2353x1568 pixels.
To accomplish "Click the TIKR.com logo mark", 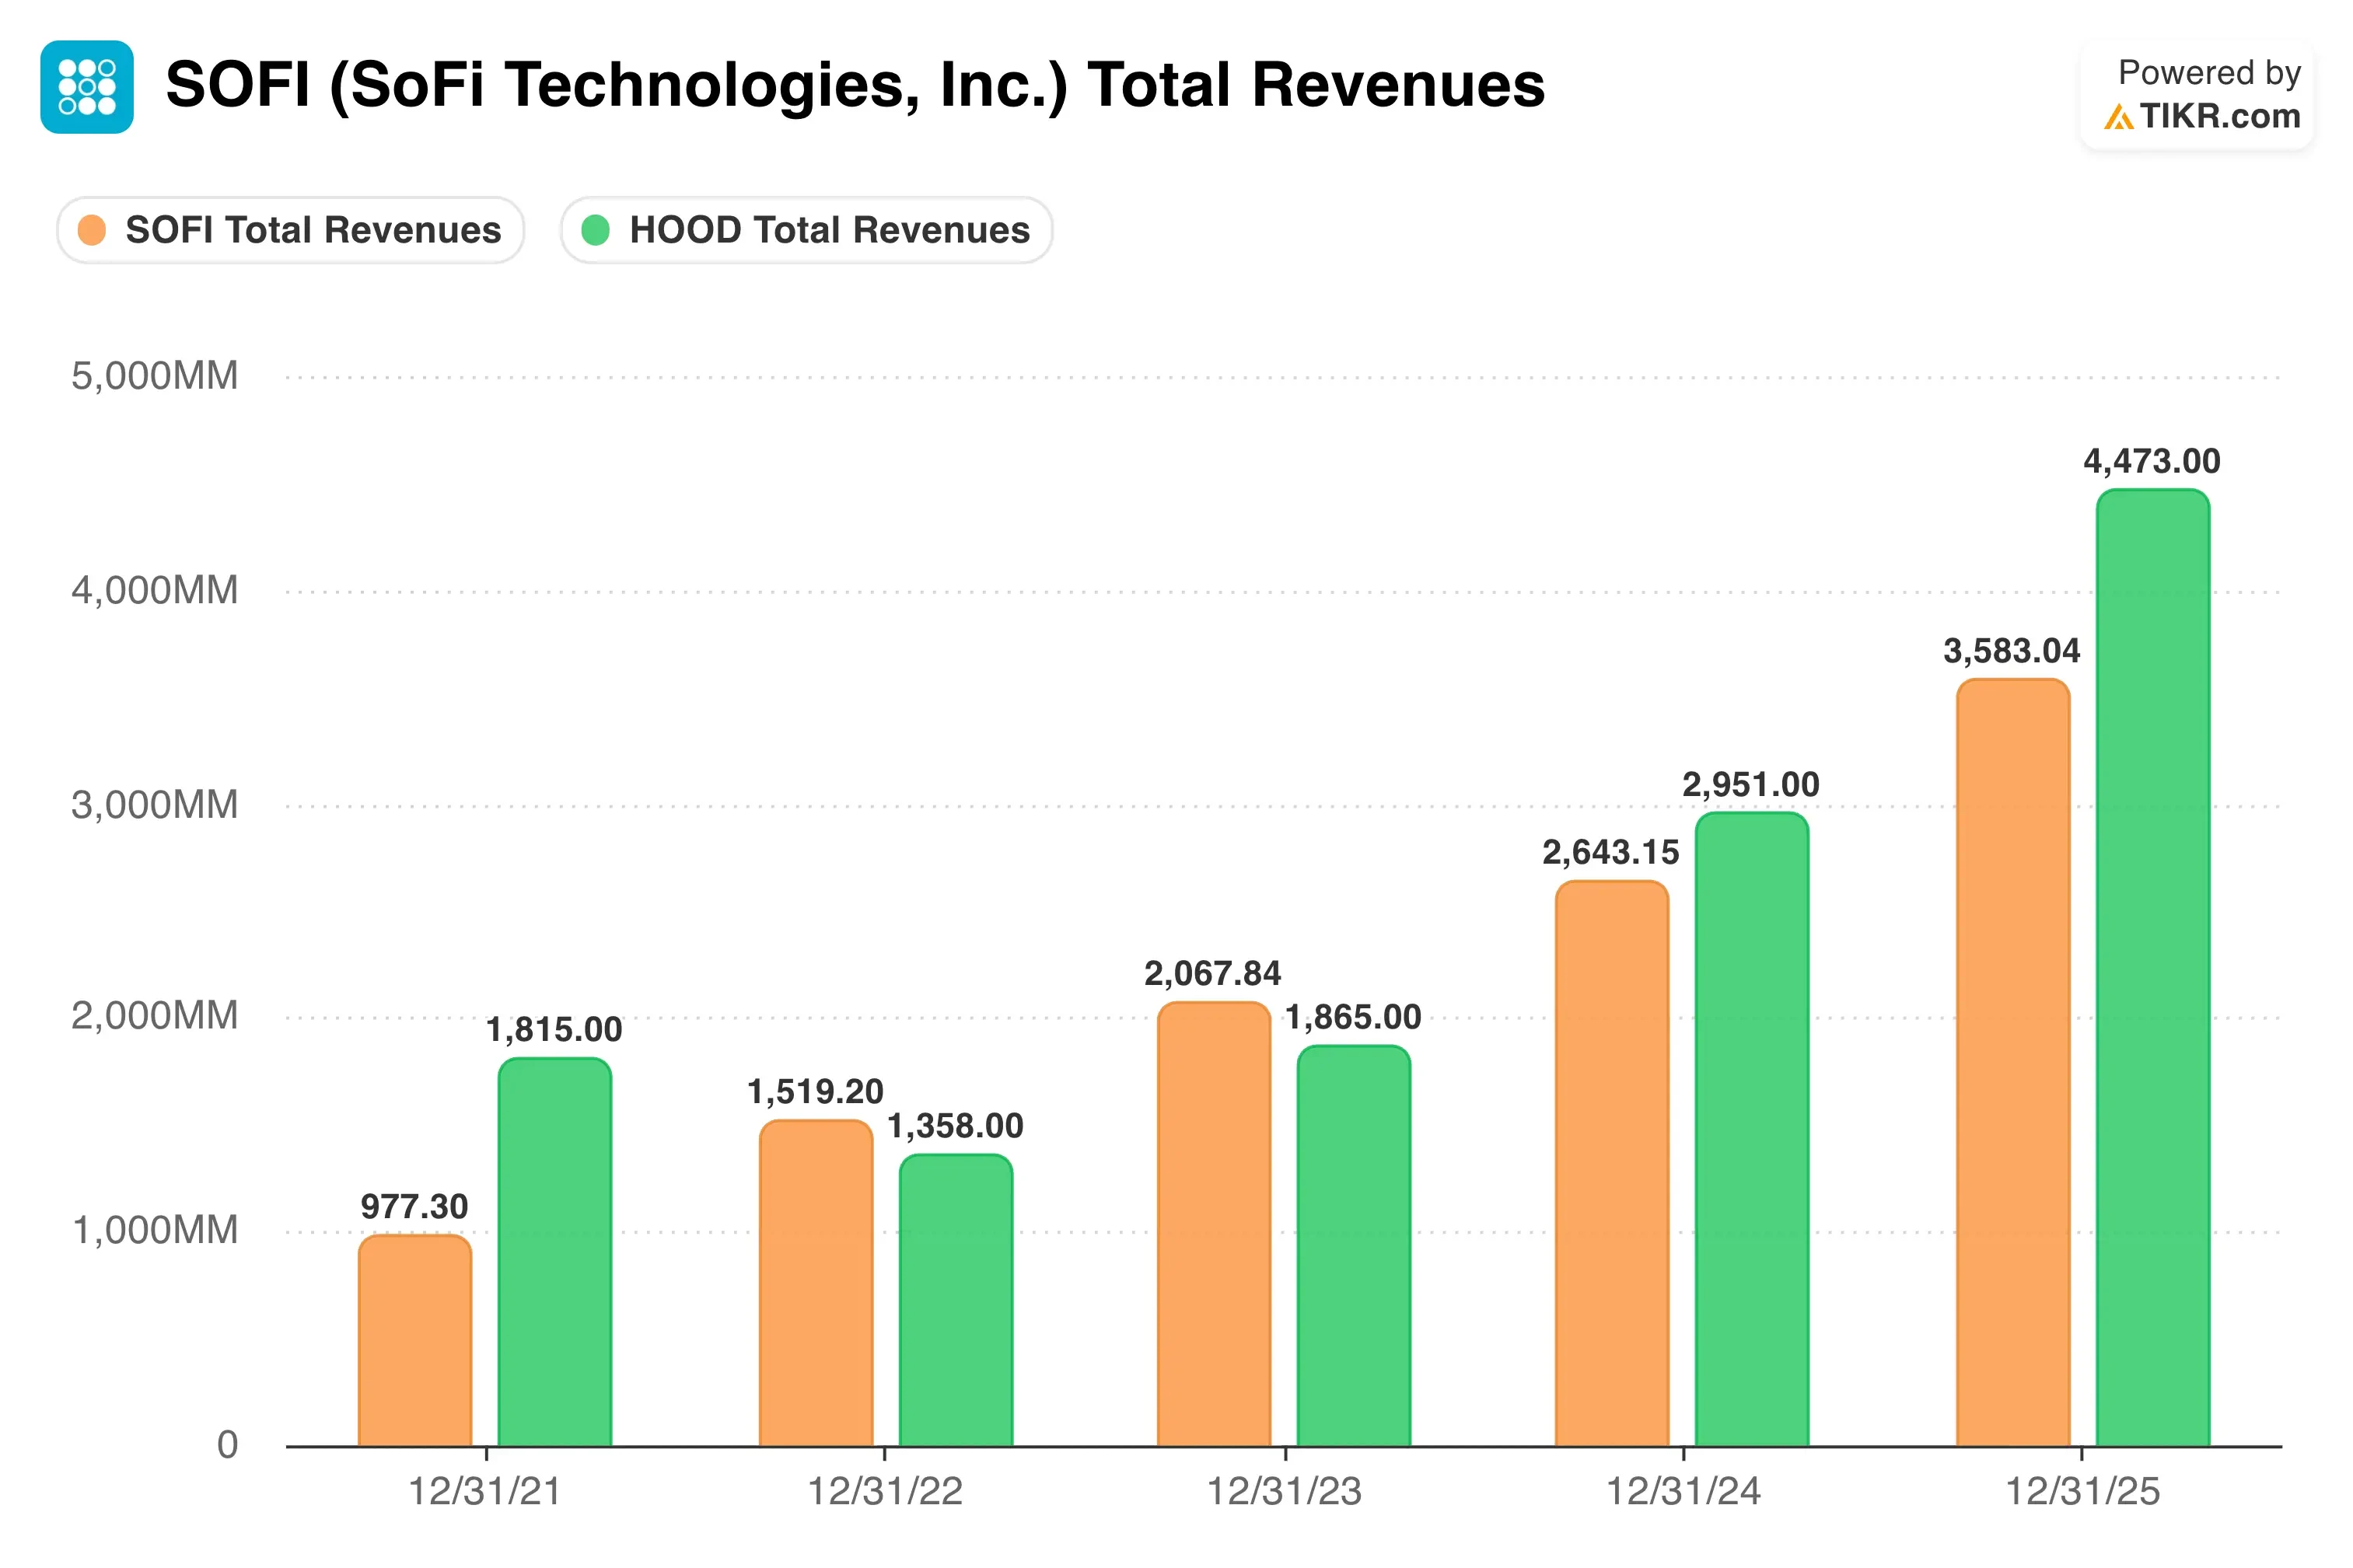I will pos(2118,117).
